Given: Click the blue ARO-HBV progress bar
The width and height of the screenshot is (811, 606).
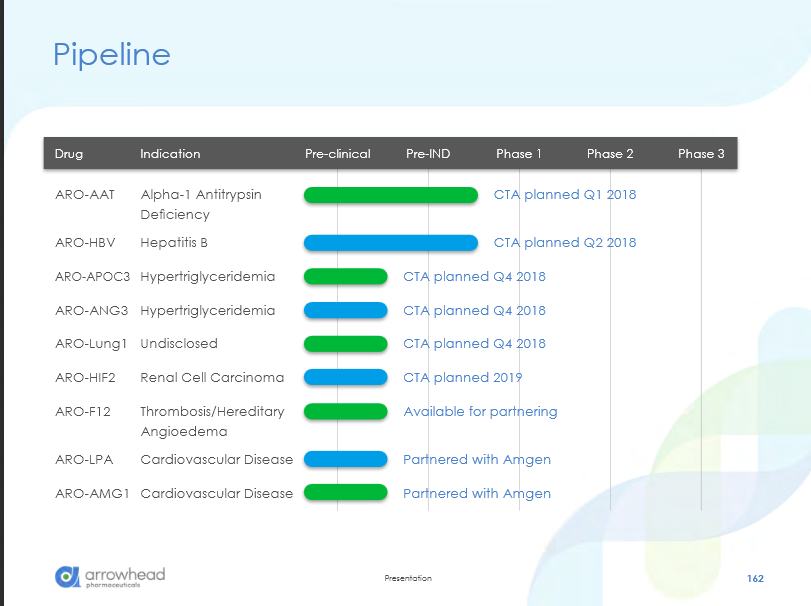Looking at the screenshot, I should [390, 243].
